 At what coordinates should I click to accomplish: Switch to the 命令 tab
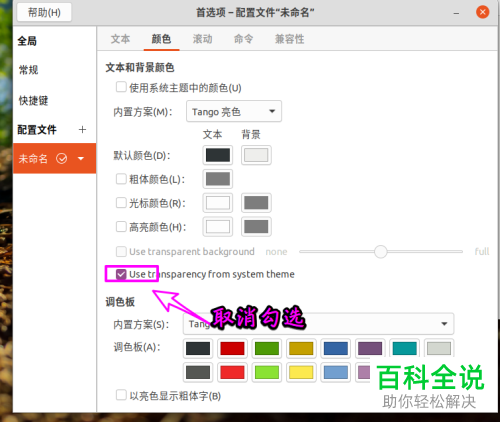(x=243, y=39)
